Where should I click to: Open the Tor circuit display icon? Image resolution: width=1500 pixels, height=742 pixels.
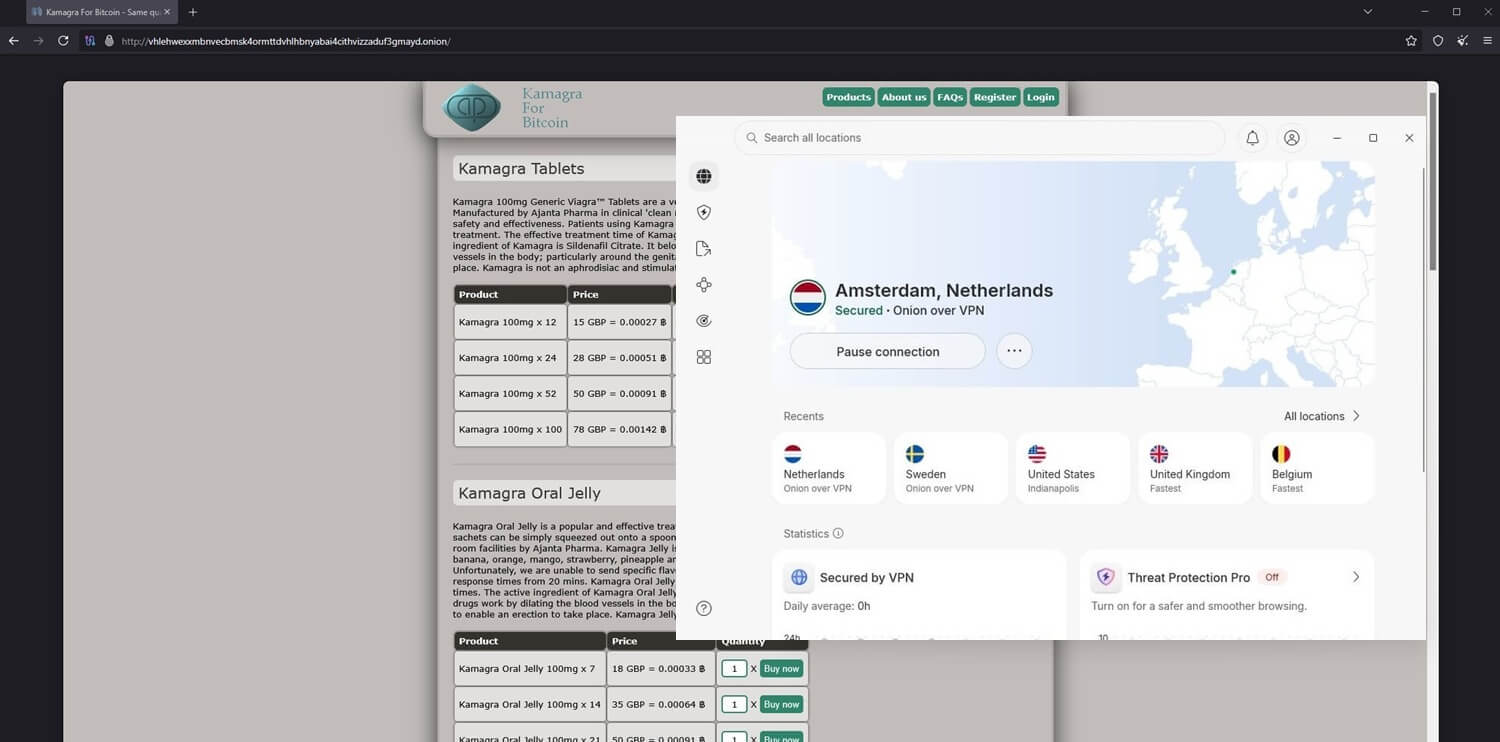91,41
